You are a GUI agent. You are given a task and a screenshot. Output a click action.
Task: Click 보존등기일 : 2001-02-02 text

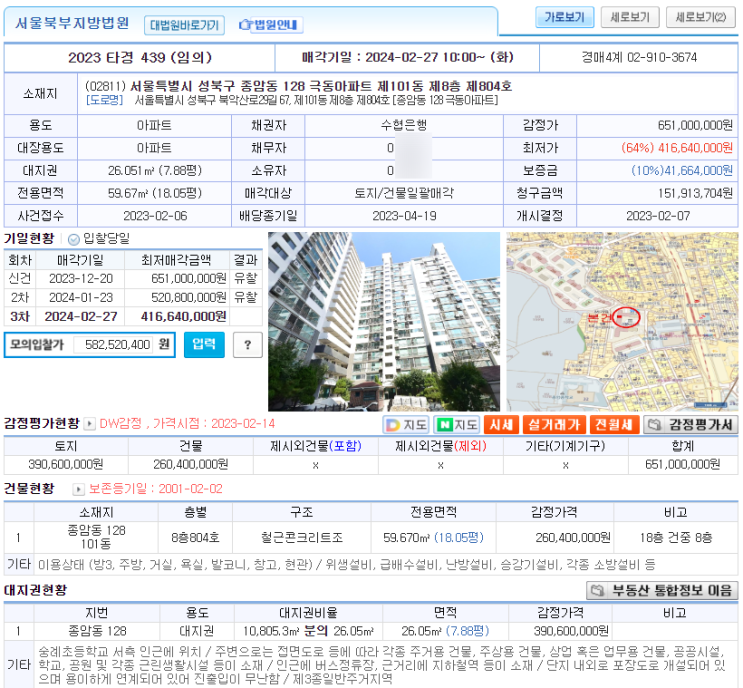155,489
